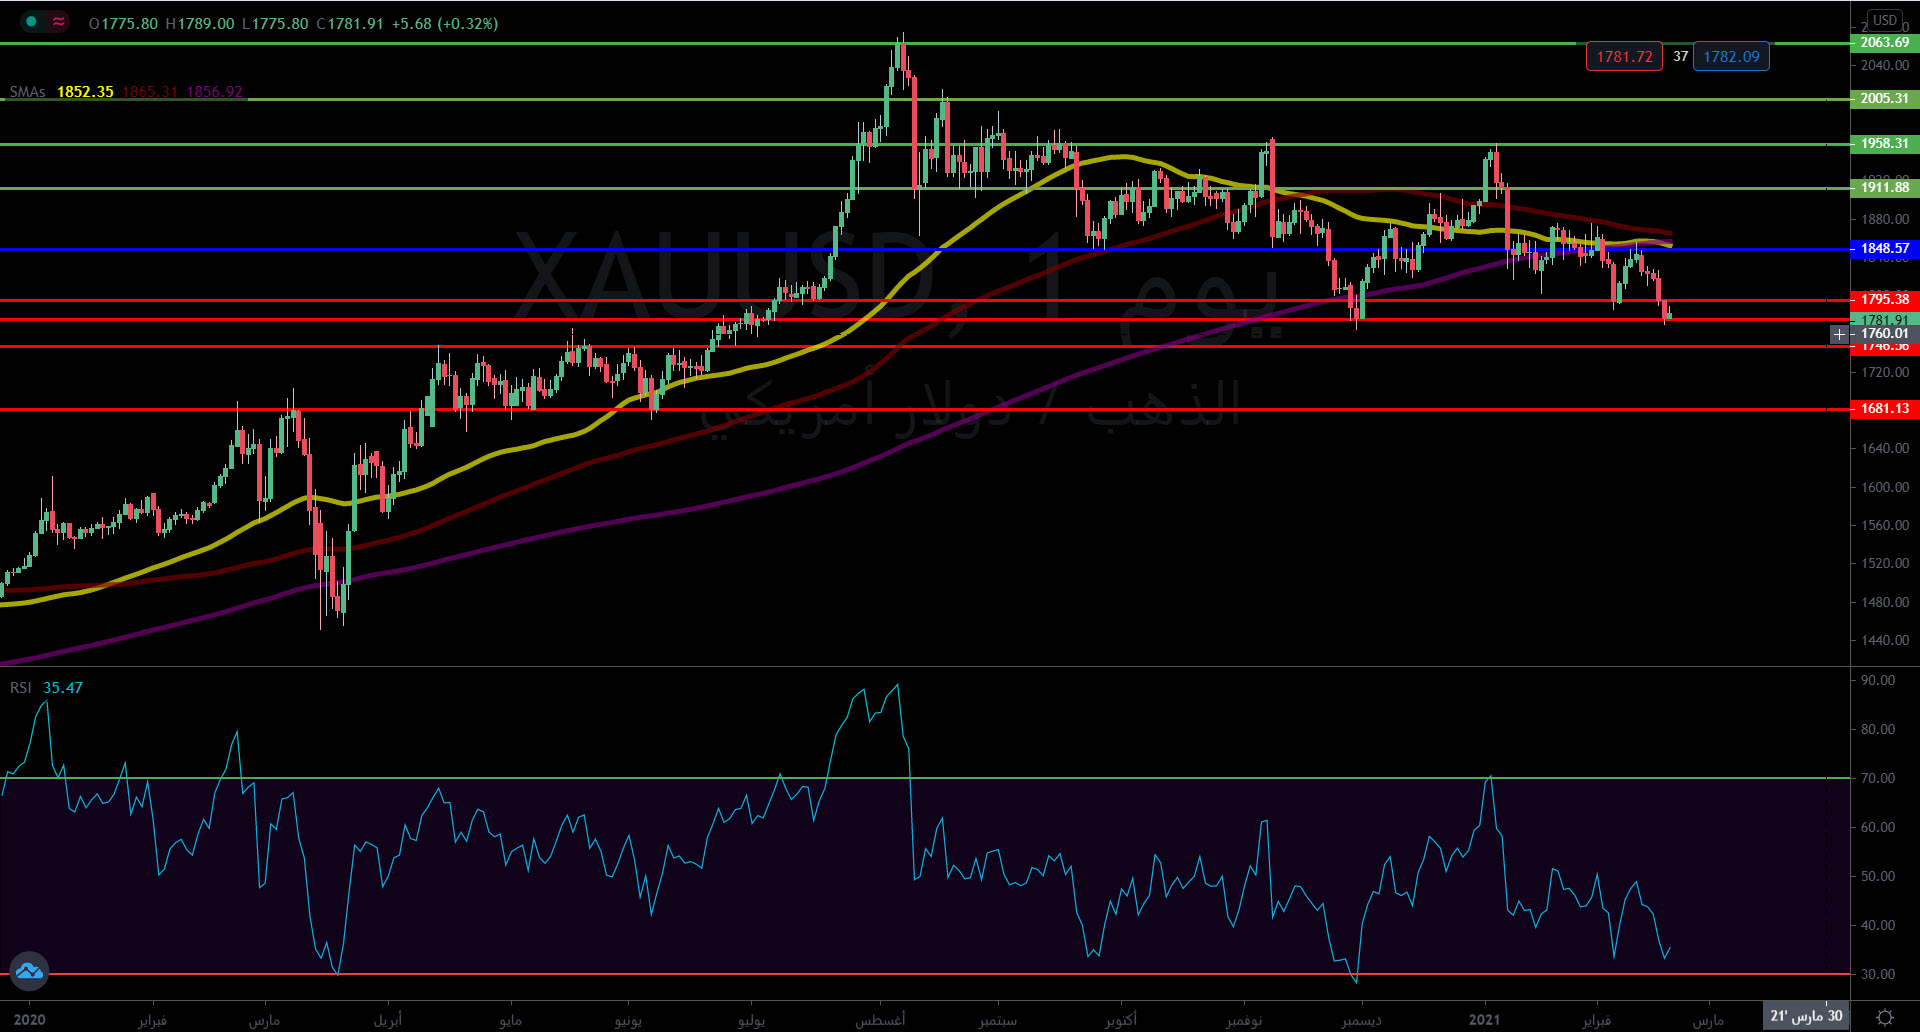Click the 2021 marker on time axis
This screenshot has height=1032, width=1920.
tap(1484, 1019)
